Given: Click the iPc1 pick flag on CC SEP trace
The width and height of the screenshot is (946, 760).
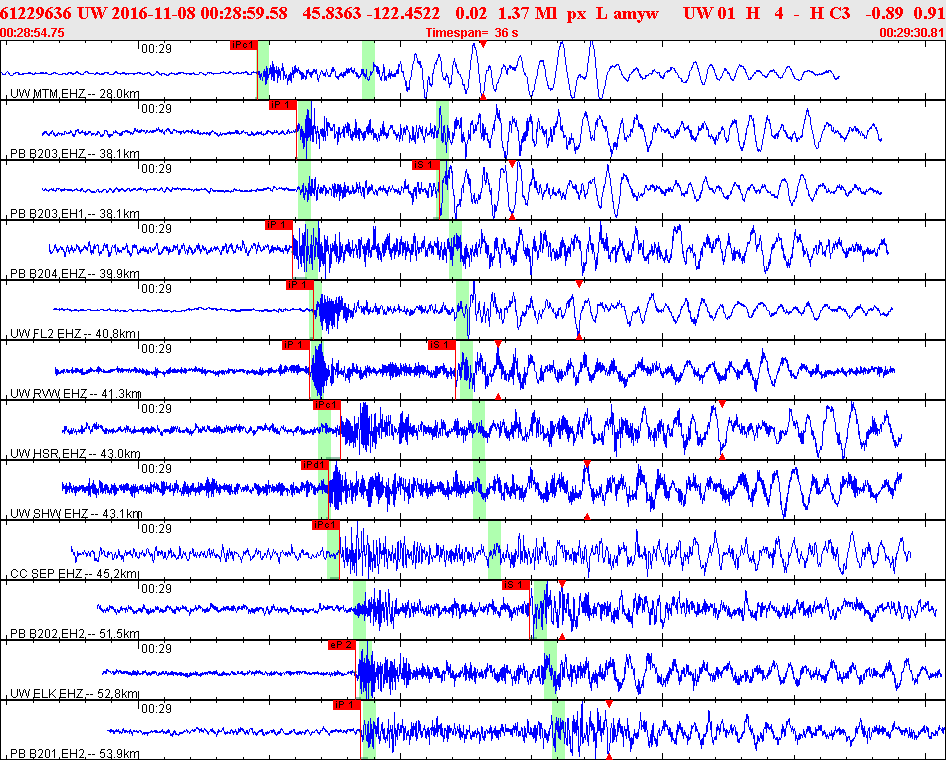Looking at the screenshot, I should (x=326, y=525).
